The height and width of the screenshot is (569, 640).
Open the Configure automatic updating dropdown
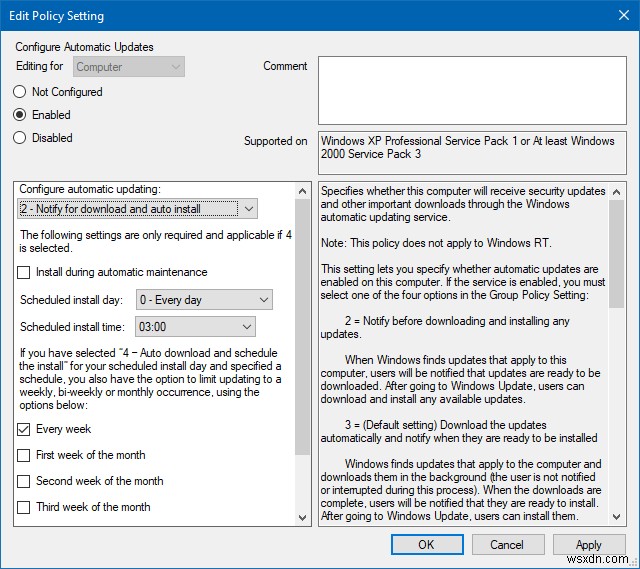138,209
